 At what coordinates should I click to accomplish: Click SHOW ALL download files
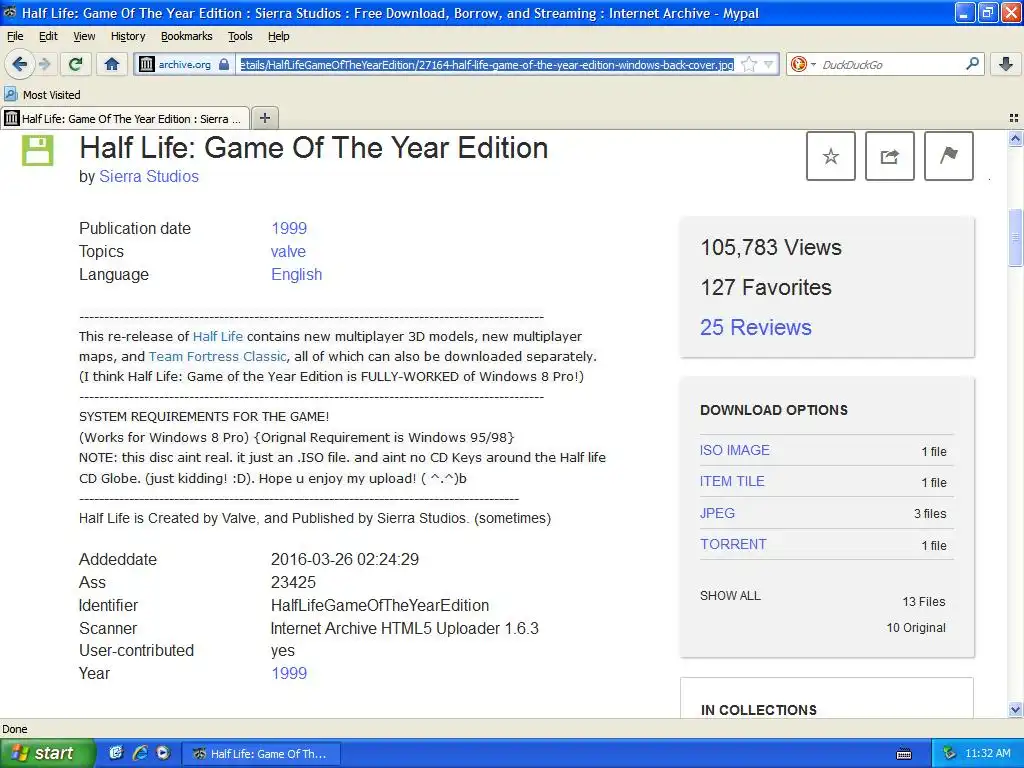pos(730,596)
